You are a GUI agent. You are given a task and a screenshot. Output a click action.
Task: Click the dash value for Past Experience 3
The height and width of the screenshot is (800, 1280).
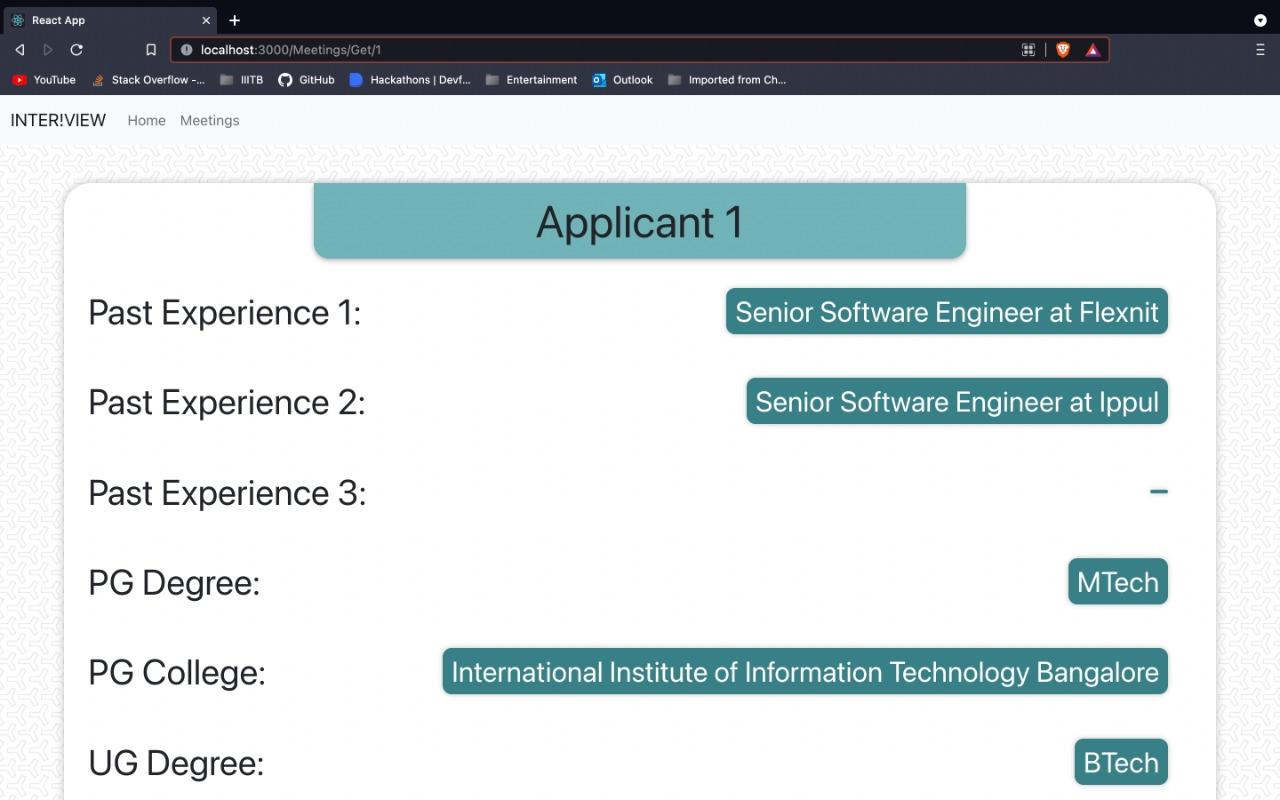coord(1159,492)
